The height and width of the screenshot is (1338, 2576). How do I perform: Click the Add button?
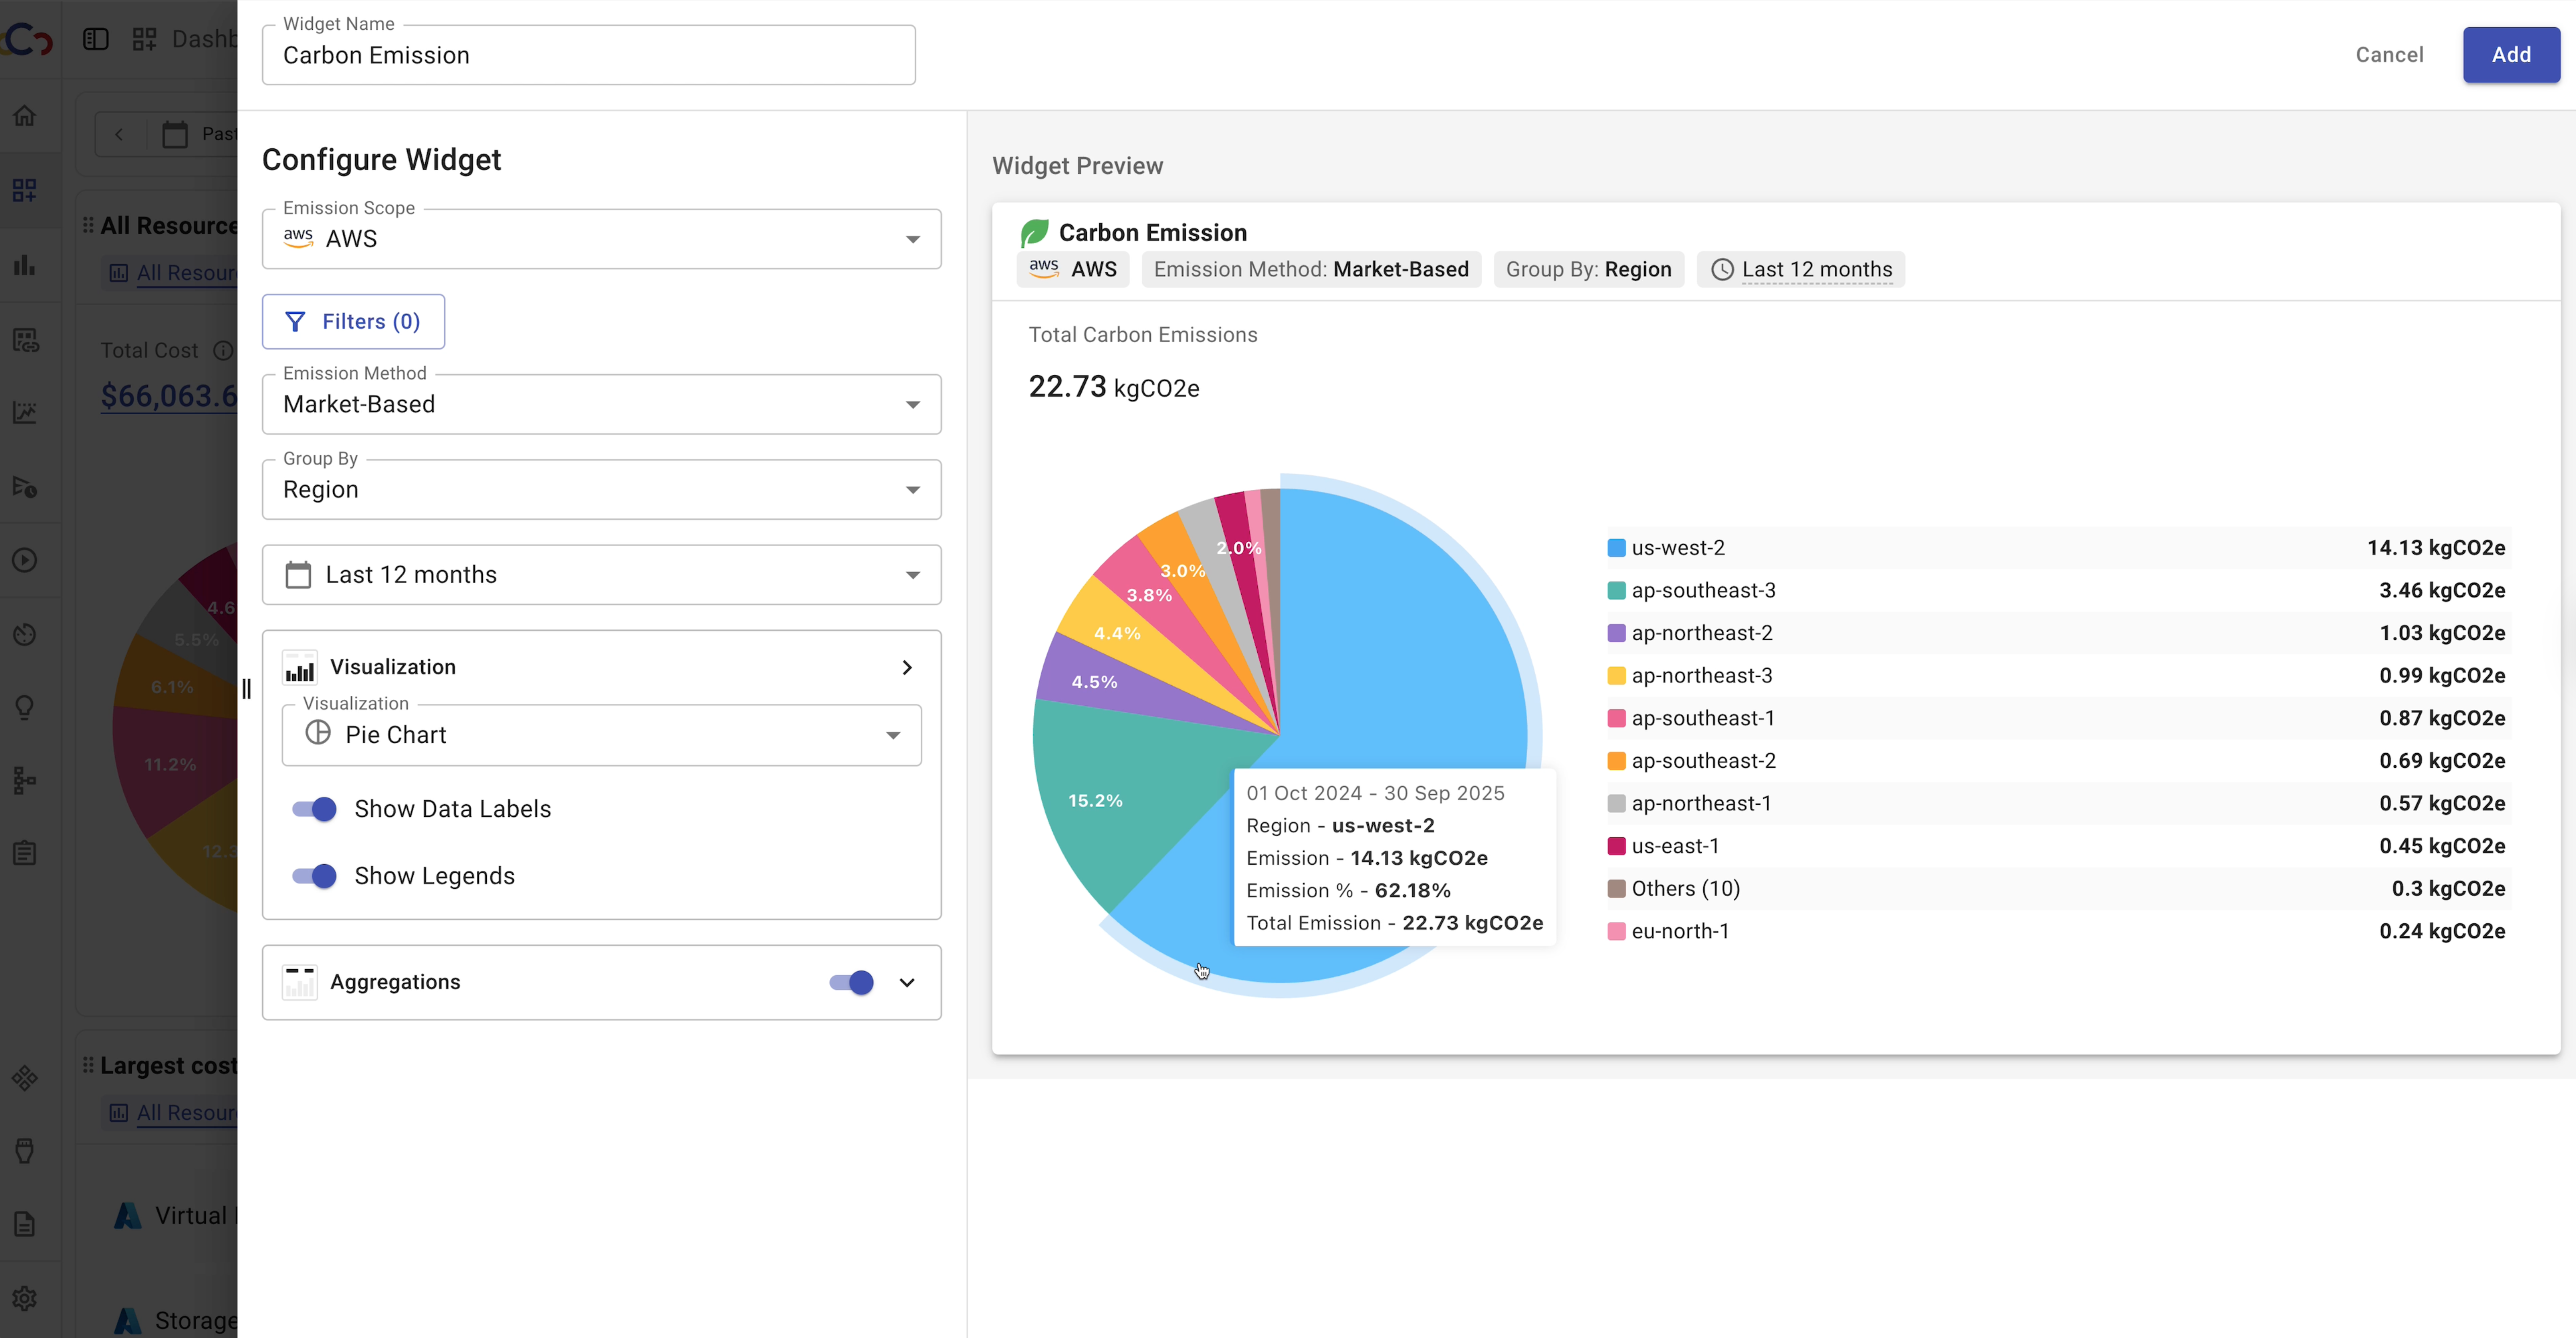click(x=2510, y=55)
